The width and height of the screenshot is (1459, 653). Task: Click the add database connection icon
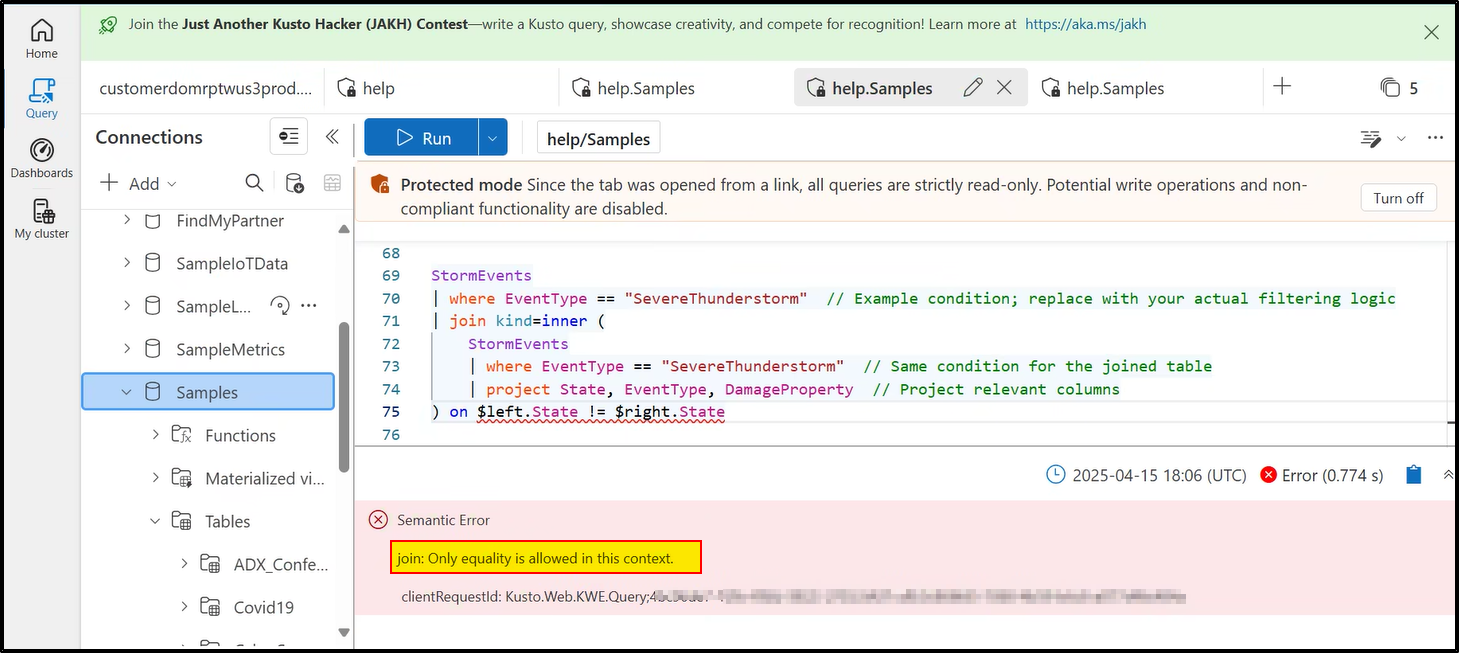[294, 183]
